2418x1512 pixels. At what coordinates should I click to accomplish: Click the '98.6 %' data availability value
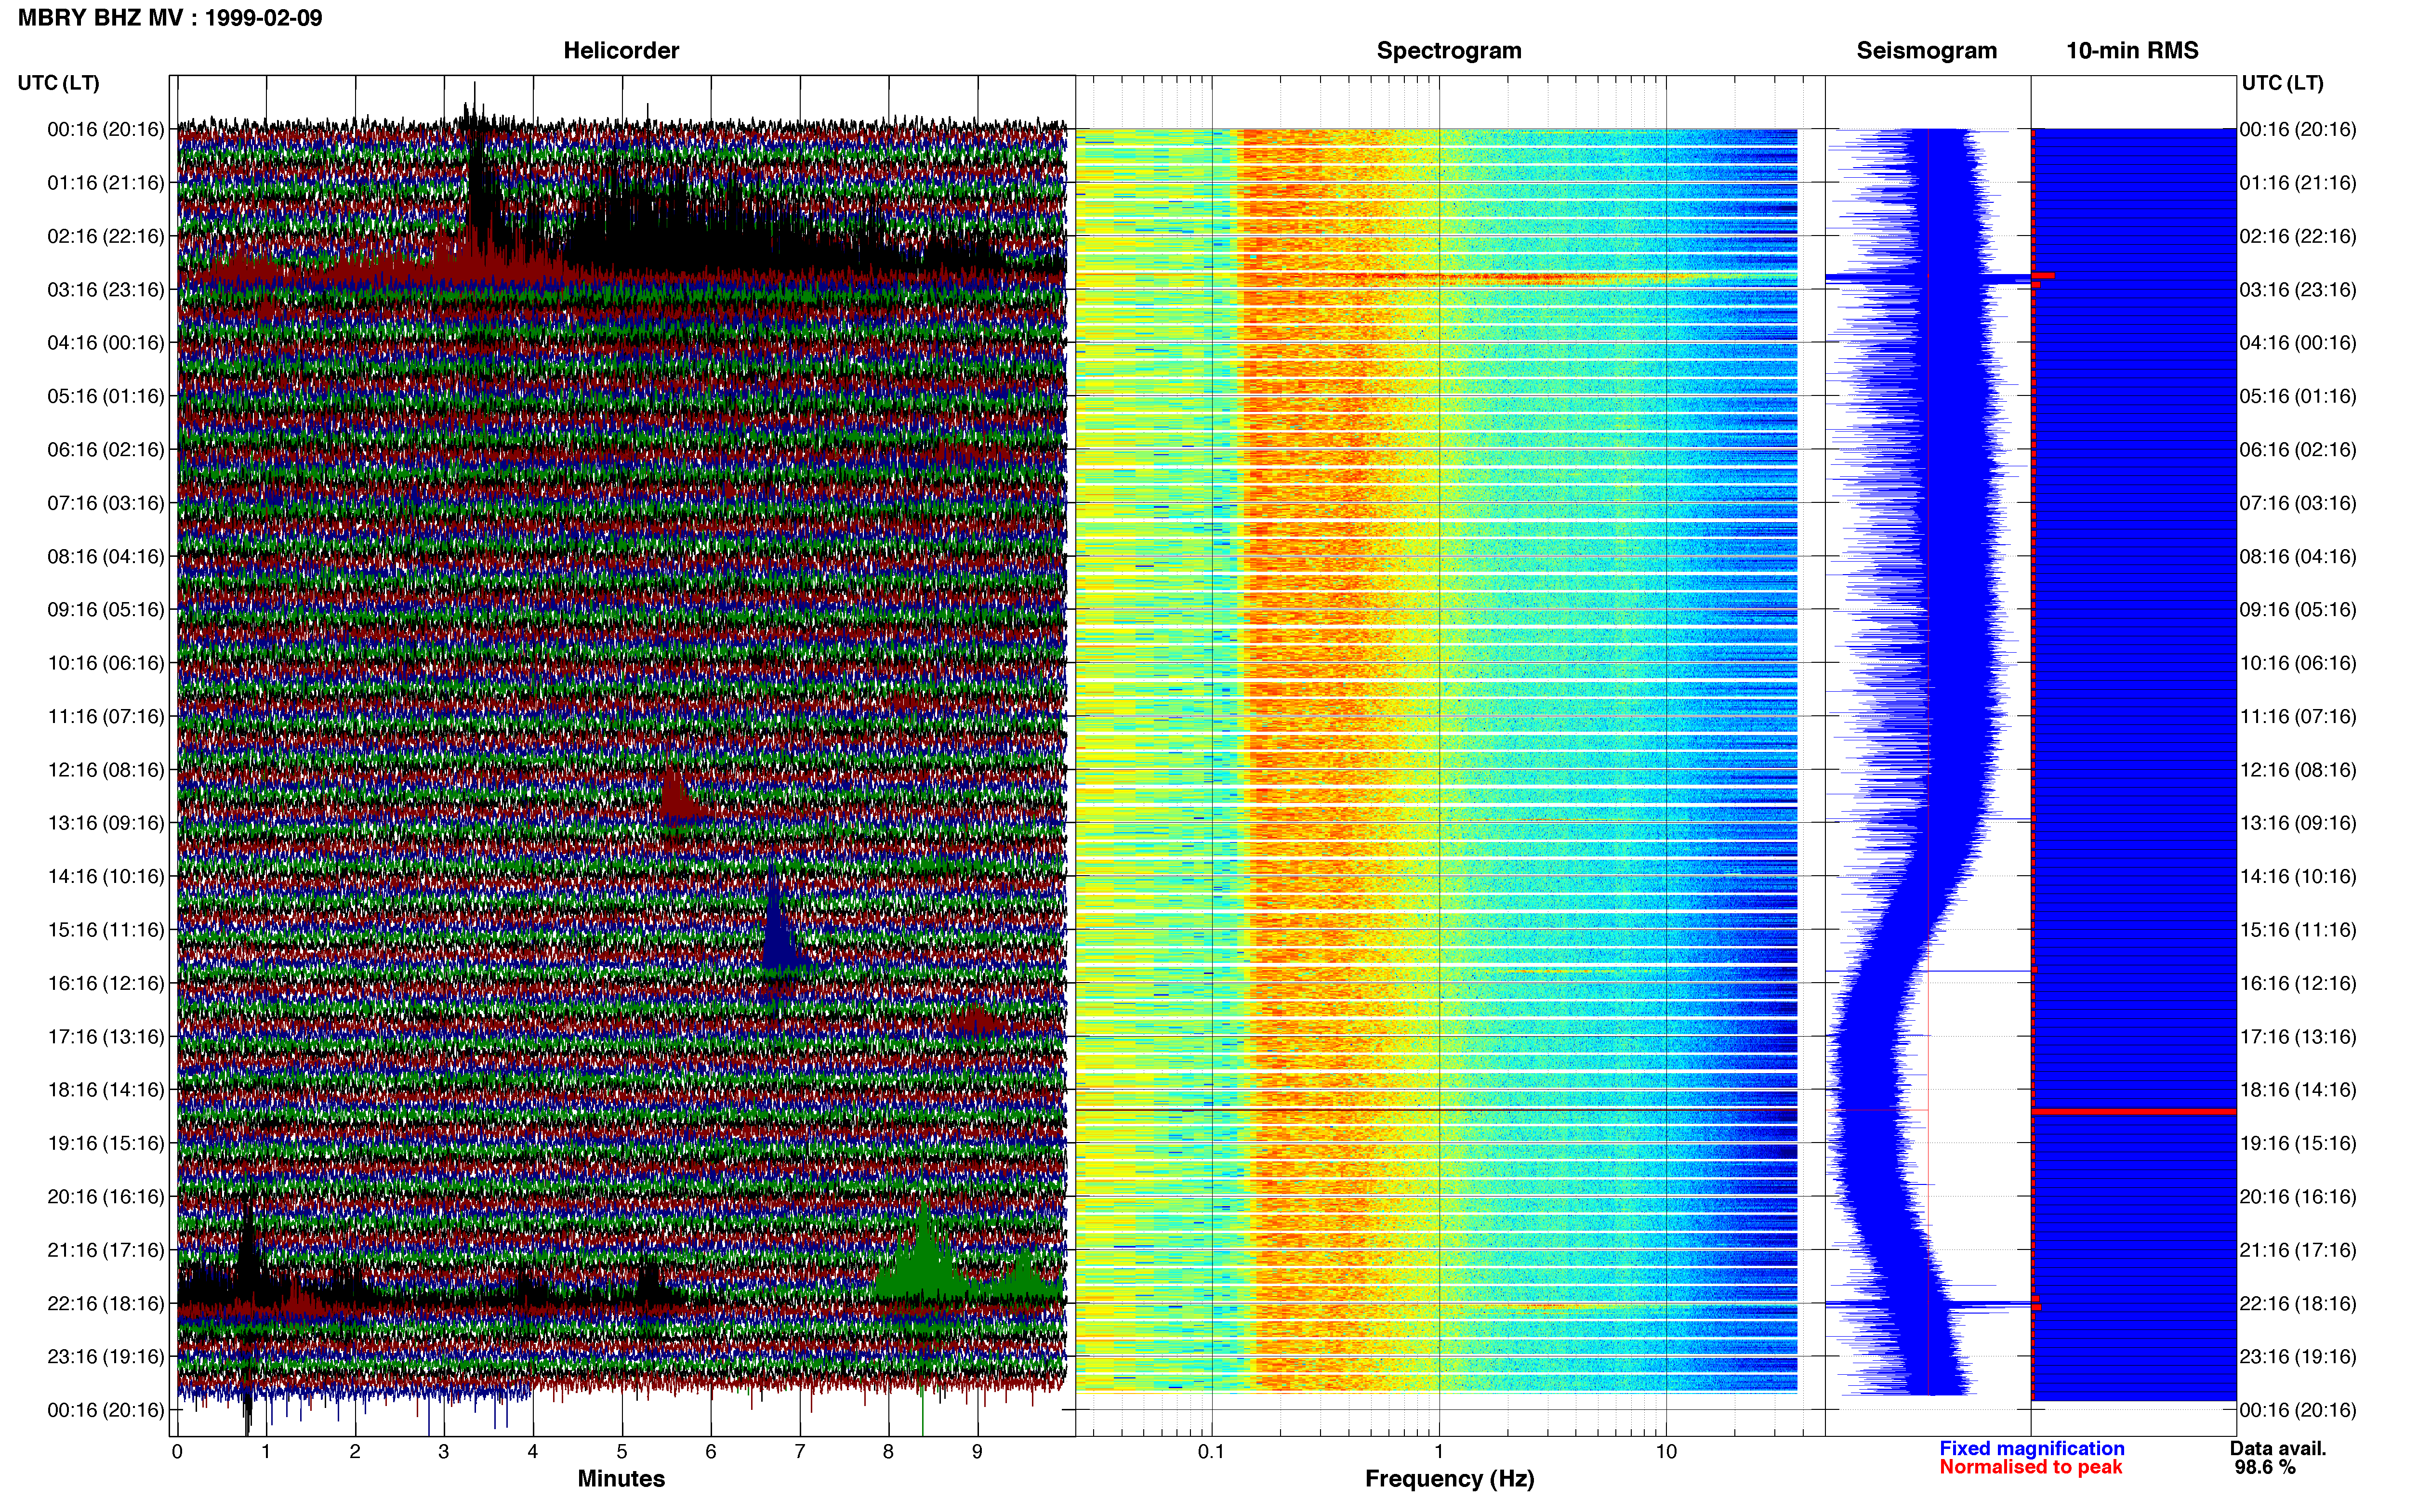(2265, 1467)
